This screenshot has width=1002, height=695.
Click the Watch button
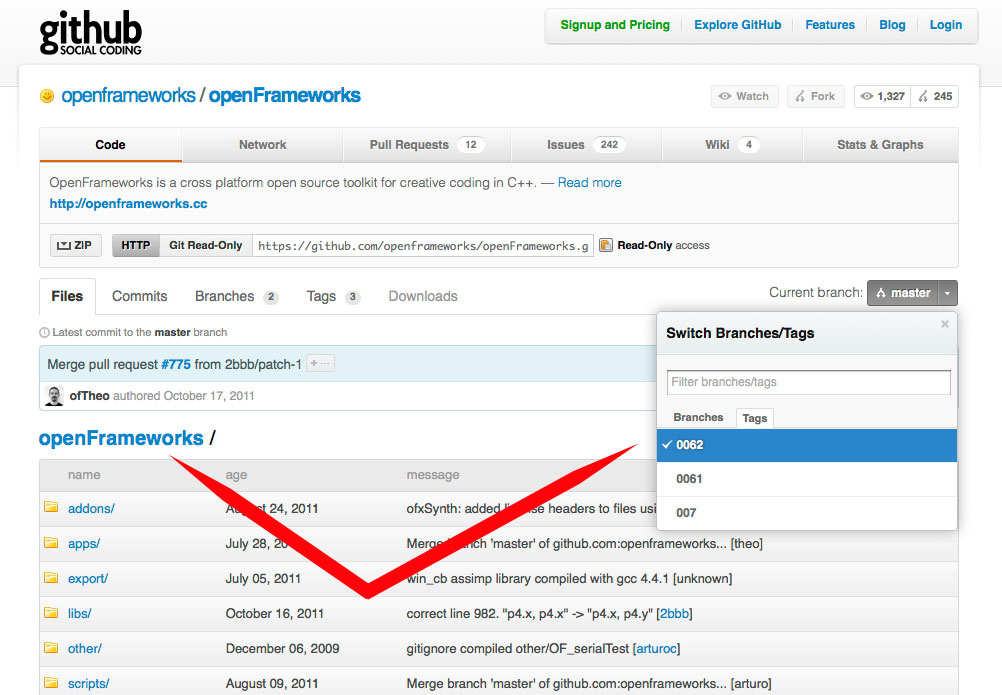click(744, 96)
